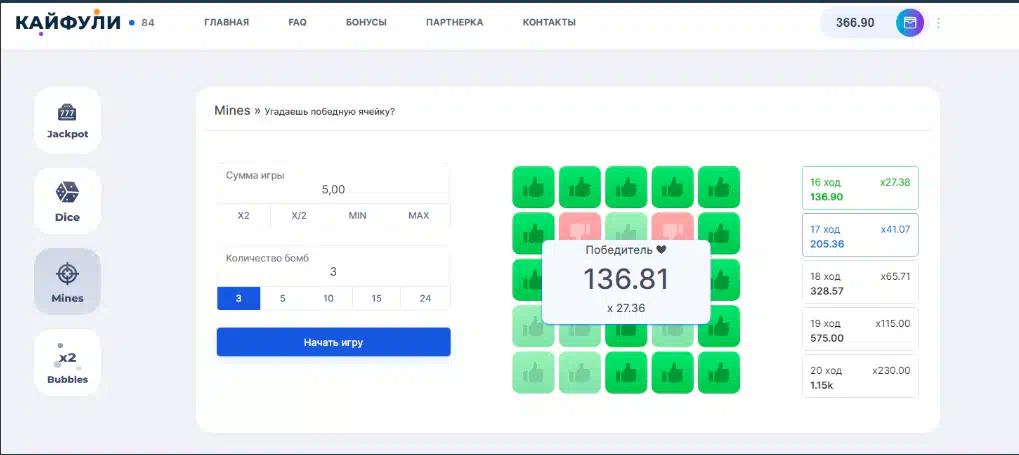1019x455 pixels.
Task: Go to Главная menu item
Action: [226, 22]
